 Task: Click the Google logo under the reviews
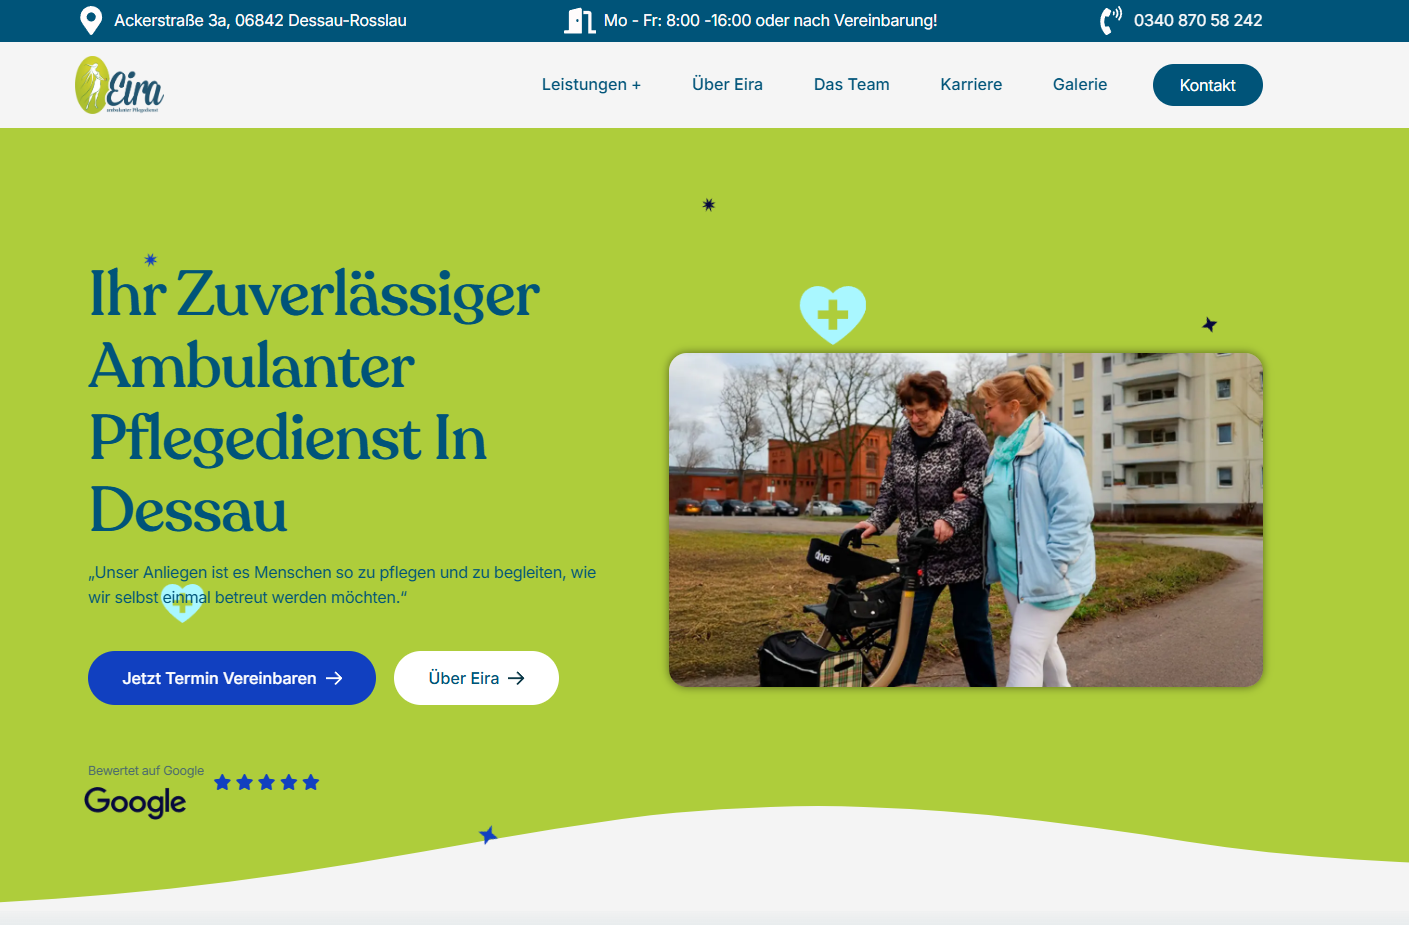pos(135,802)
